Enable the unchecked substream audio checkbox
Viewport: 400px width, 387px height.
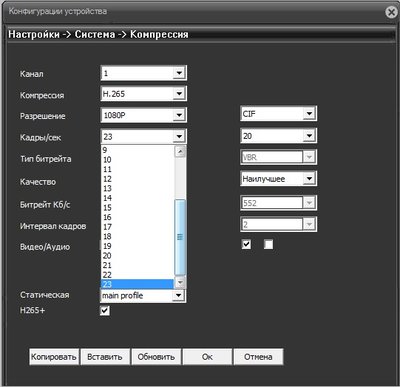(x=268, y=244)
